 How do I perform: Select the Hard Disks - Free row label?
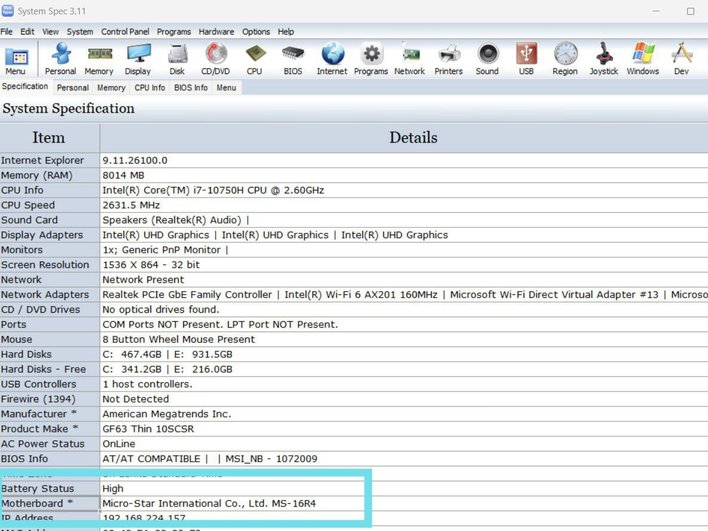point(43,369)
